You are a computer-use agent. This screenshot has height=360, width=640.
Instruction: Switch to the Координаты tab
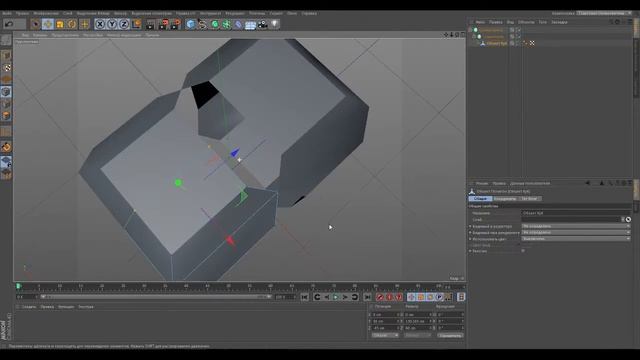point(505,199)
